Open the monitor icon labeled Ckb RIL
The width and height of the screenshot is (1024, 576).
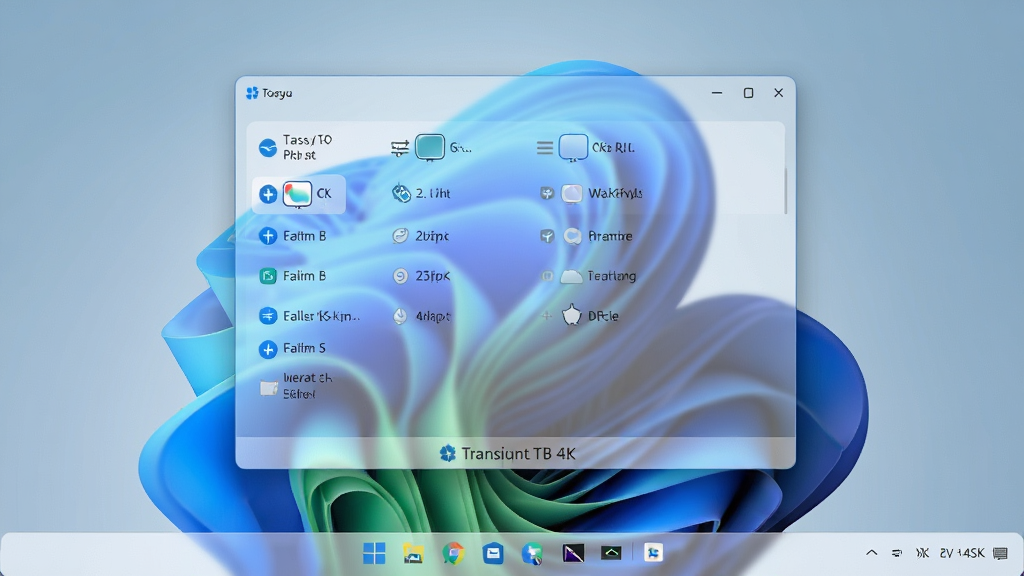tap(573, 148)
